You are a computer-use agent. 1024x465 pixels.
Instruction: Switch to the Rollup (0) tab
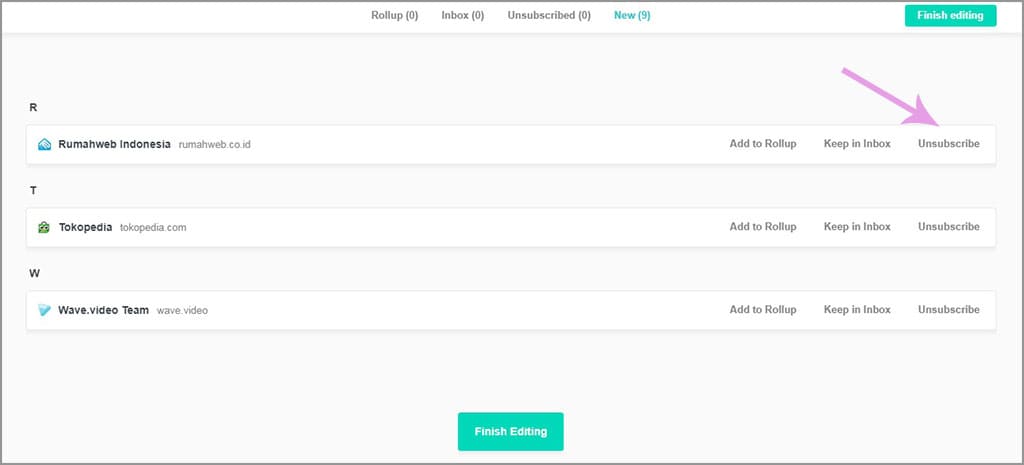tap(396, 15)
